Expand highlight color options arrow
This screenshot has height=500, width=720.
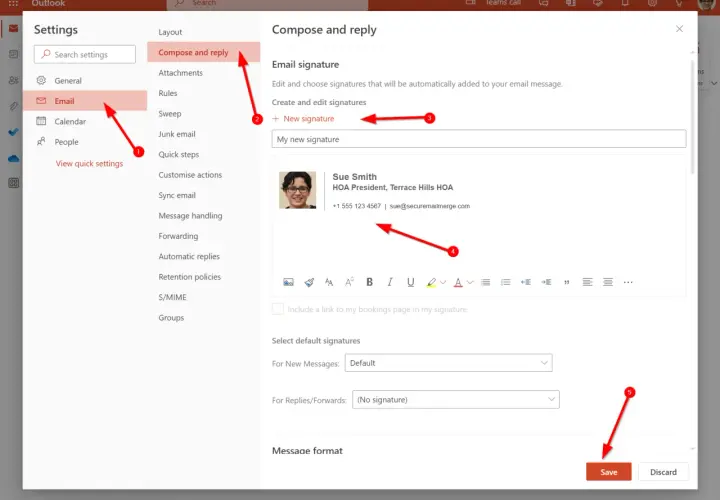click(x=443, y=282)
